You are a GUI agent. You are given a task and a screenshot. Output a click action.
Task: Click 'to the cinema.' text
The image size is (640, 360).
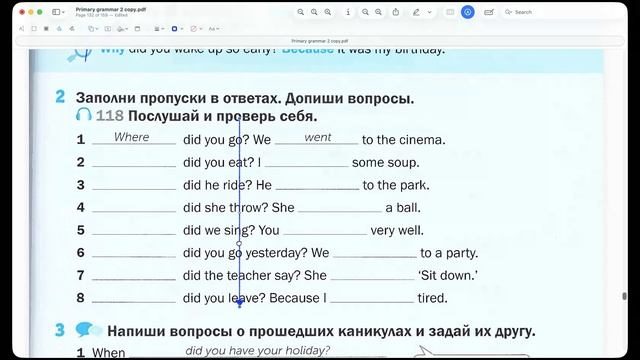tap(403, 140)
